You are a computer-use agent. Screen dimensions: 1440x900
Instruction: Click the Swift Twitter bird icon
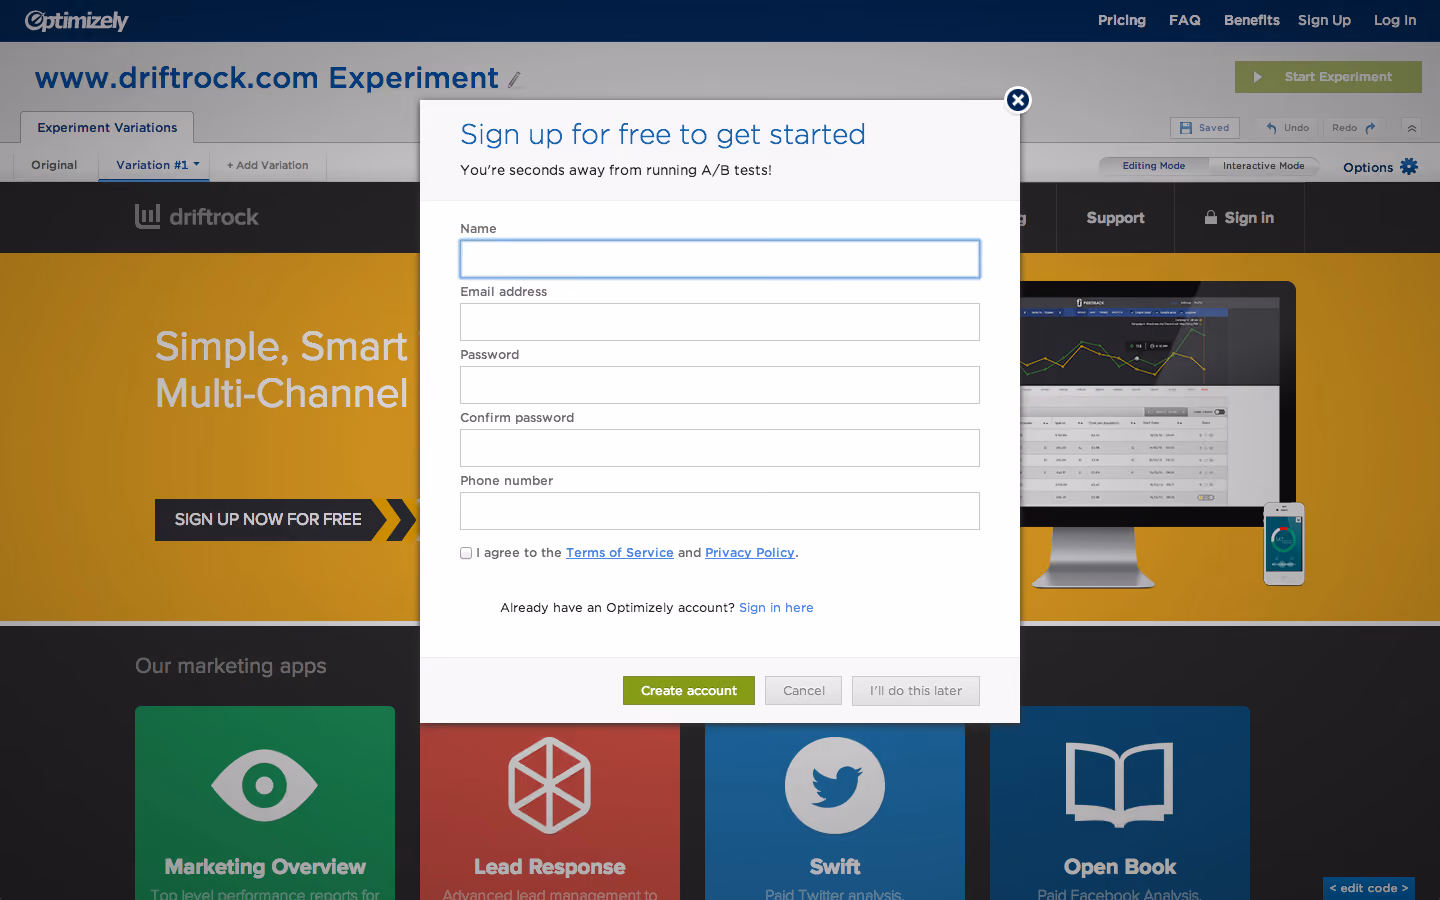click(x=835, y=785)
